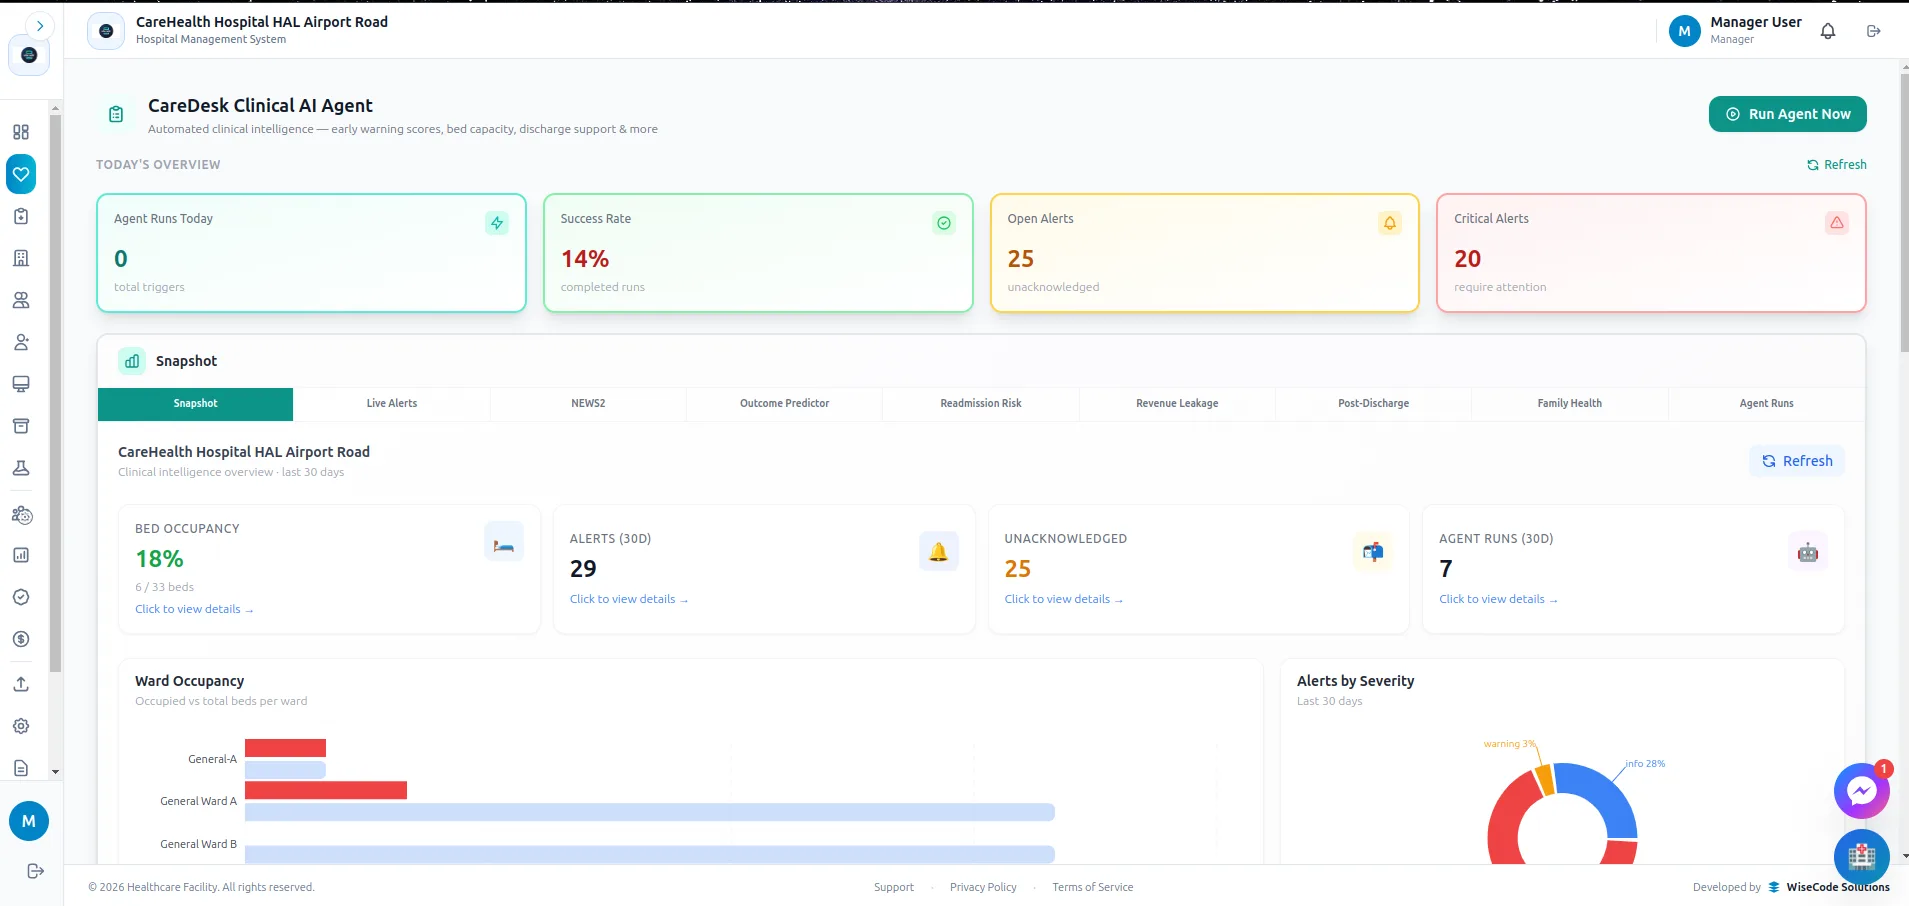This screenshot has width=1909, height=906.
Task: Open the bar chart reports sidebar icon
Action: point(21,555)
